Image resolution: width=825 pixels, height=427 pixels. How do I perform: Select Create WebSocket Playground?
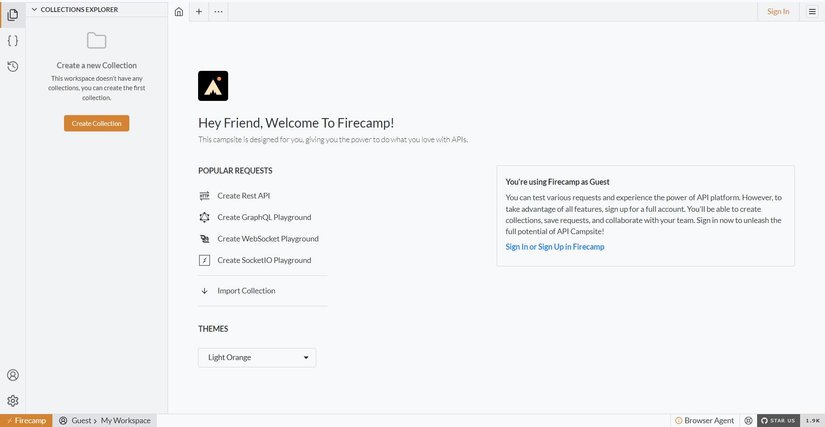[267, 239]
